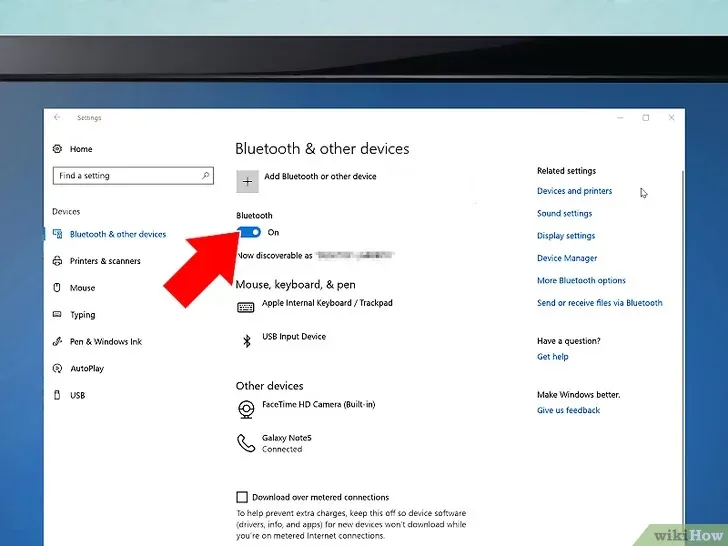The width and height of the screenshot is (728, 546).
Task: Click More Bluetooth options link
Action: point(581,281)
